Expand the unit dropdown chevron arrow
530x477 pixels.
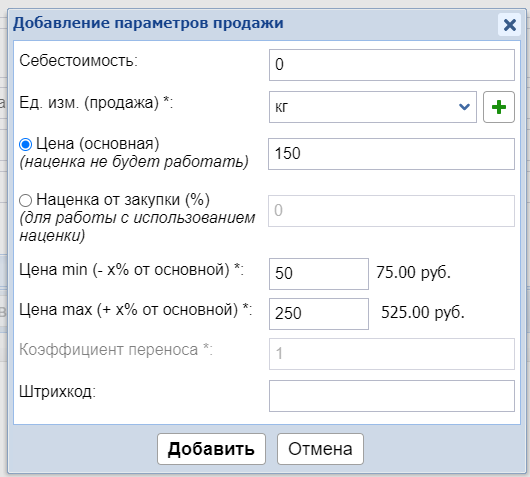tap(464, 107)
